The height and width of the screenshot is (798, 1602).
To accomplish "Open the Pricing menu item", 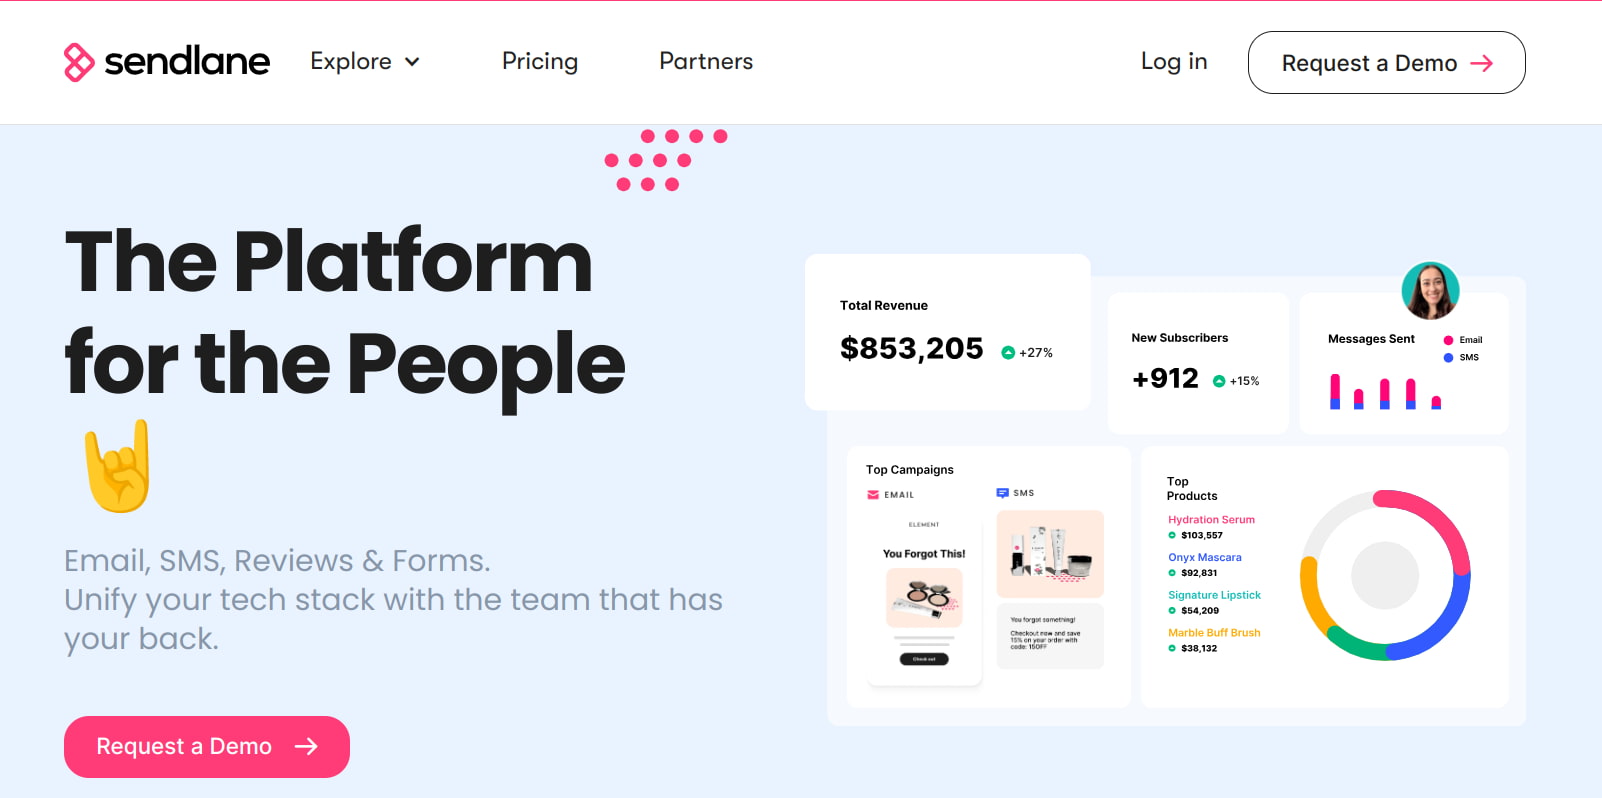I will [x=540, y=62].
